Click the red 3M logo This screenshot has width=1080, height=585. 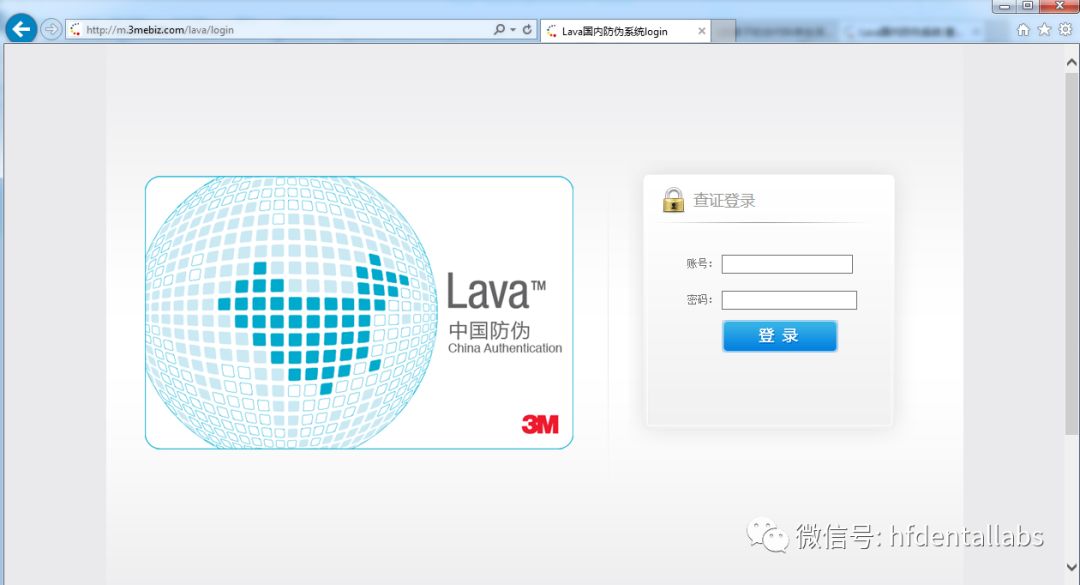pos(540,424)
